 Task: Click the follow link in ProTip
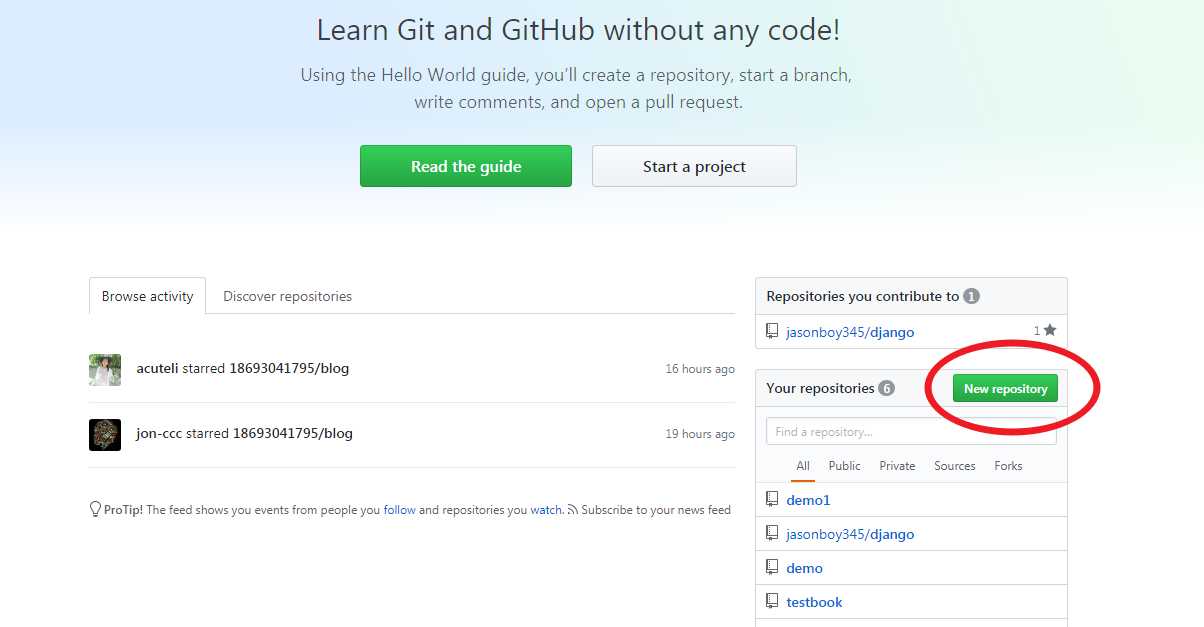point(399,510)
